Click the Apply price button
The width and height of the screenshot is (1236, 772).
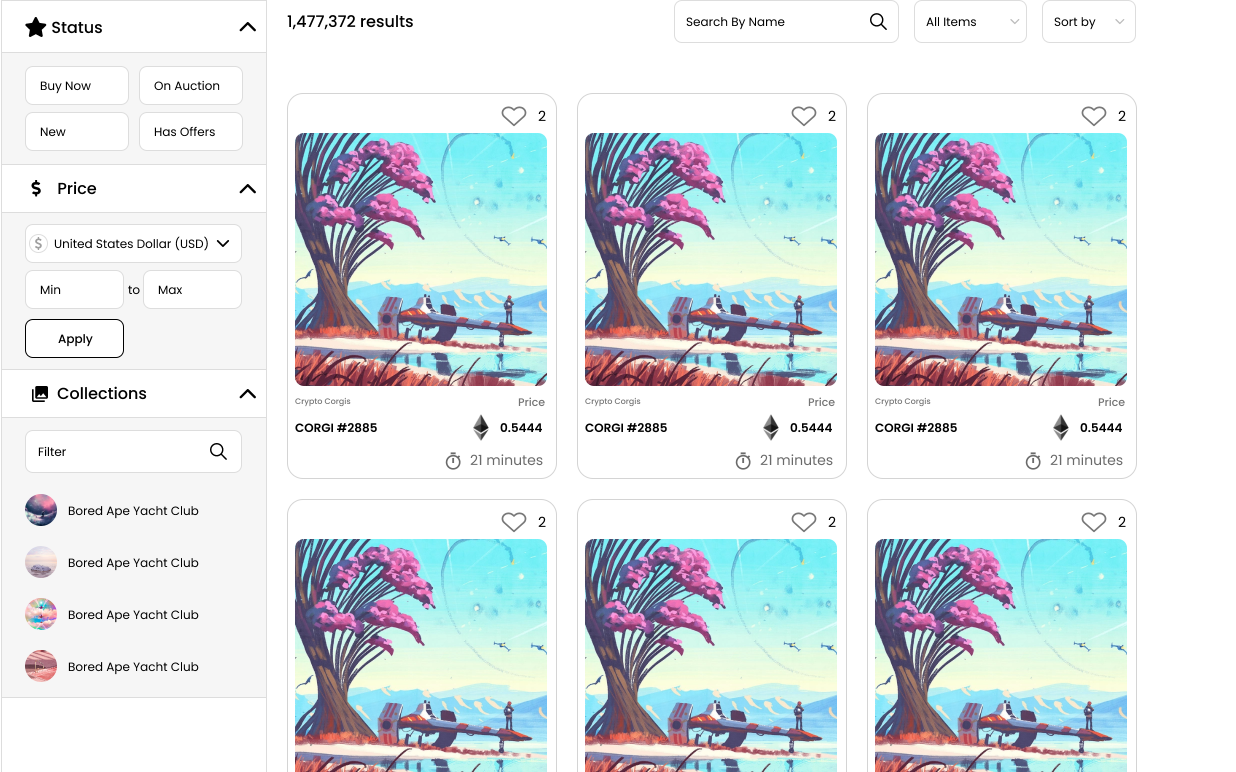74,339
